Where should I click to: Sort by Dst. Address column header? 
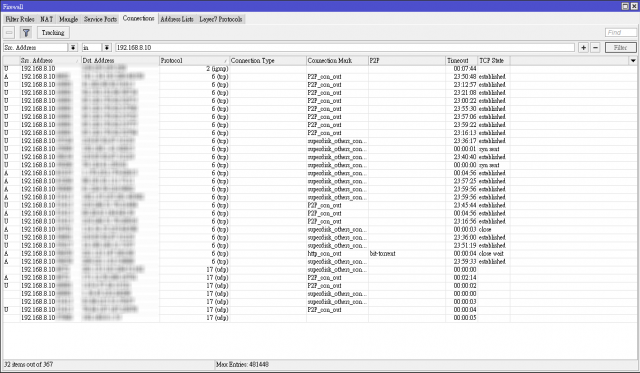tap(120, 61)
